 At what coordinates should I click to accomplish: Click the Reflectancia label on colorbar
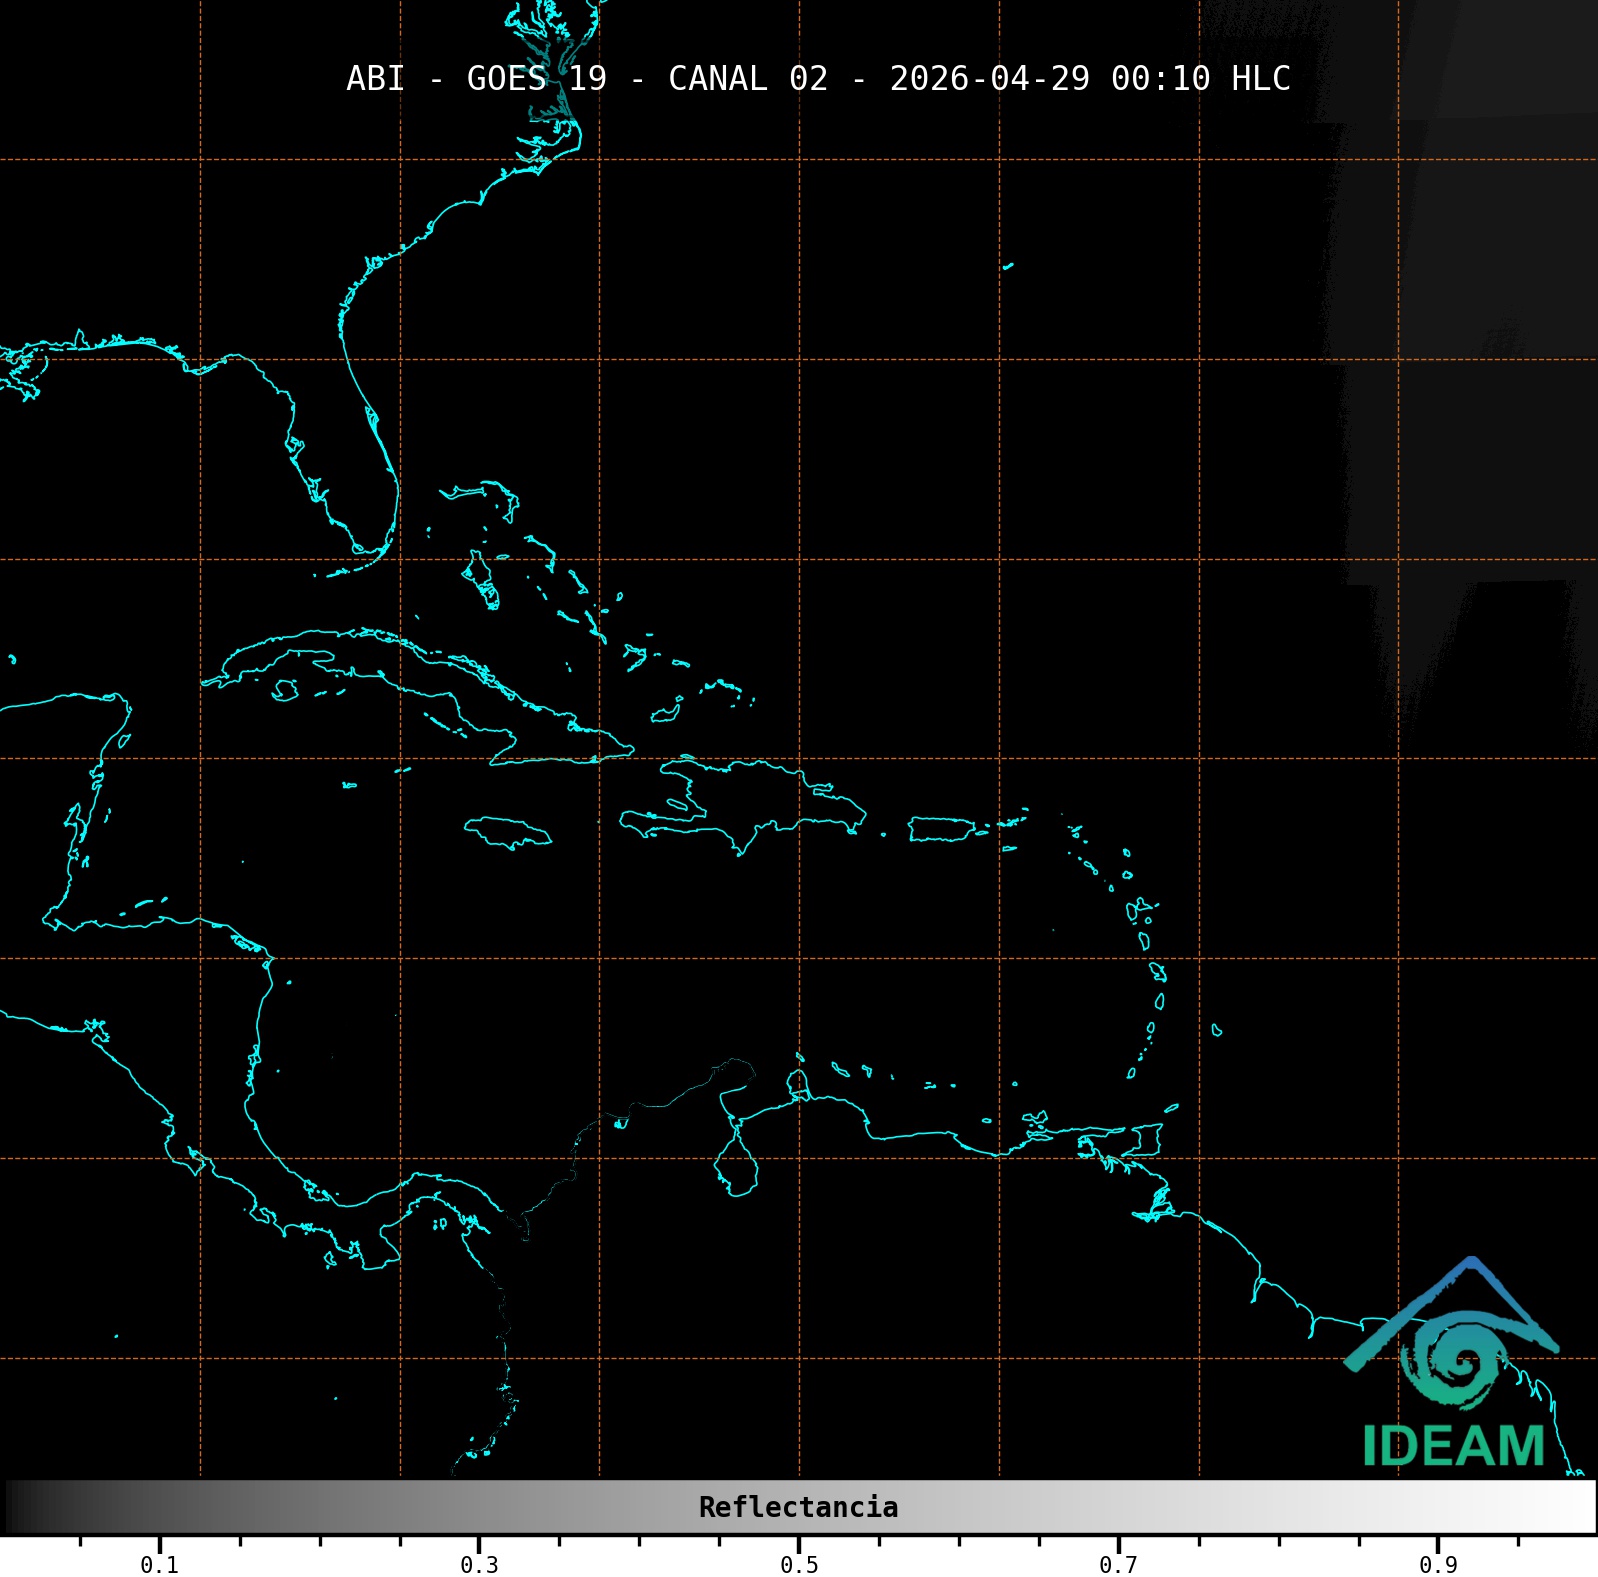click(798, 1507)
